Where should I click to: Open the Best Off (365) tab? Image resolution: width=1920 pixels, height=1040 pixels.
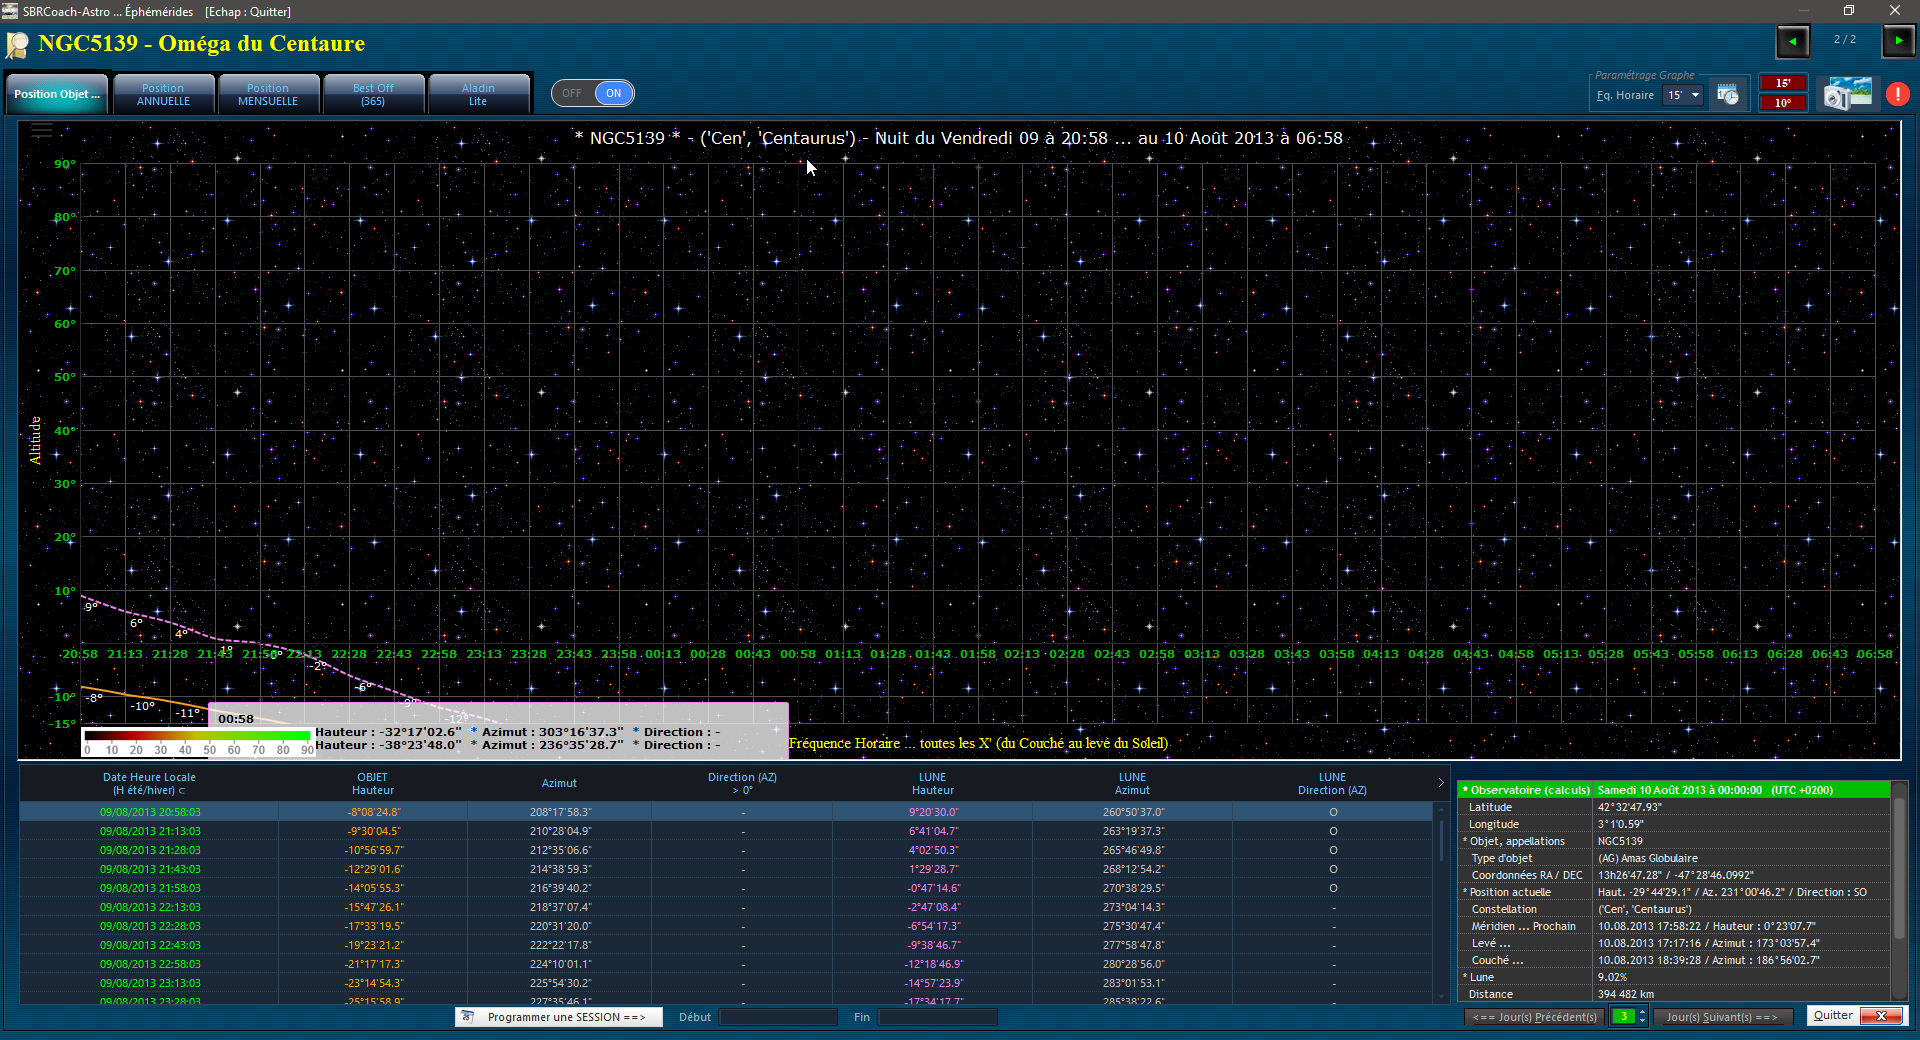[373, 94]
